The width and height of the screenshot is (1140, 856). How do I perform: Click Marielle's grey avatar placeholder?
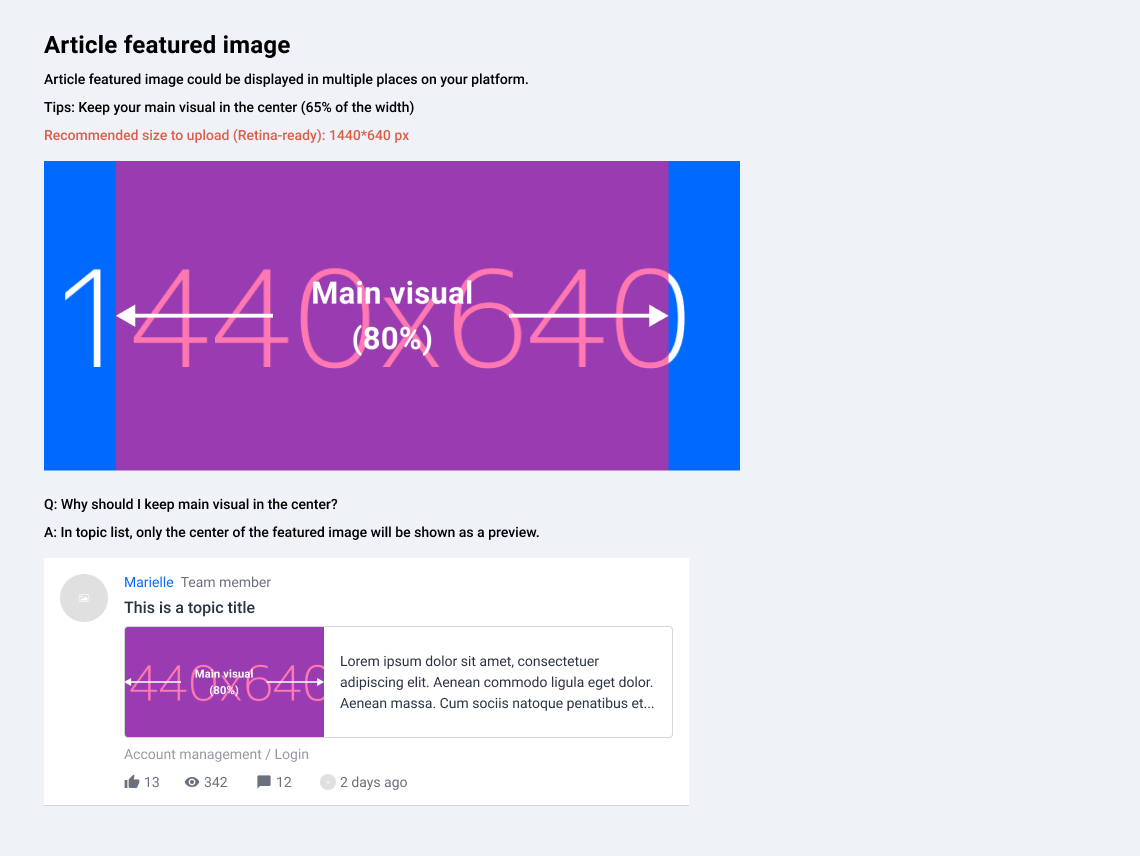tap(84, 598)
